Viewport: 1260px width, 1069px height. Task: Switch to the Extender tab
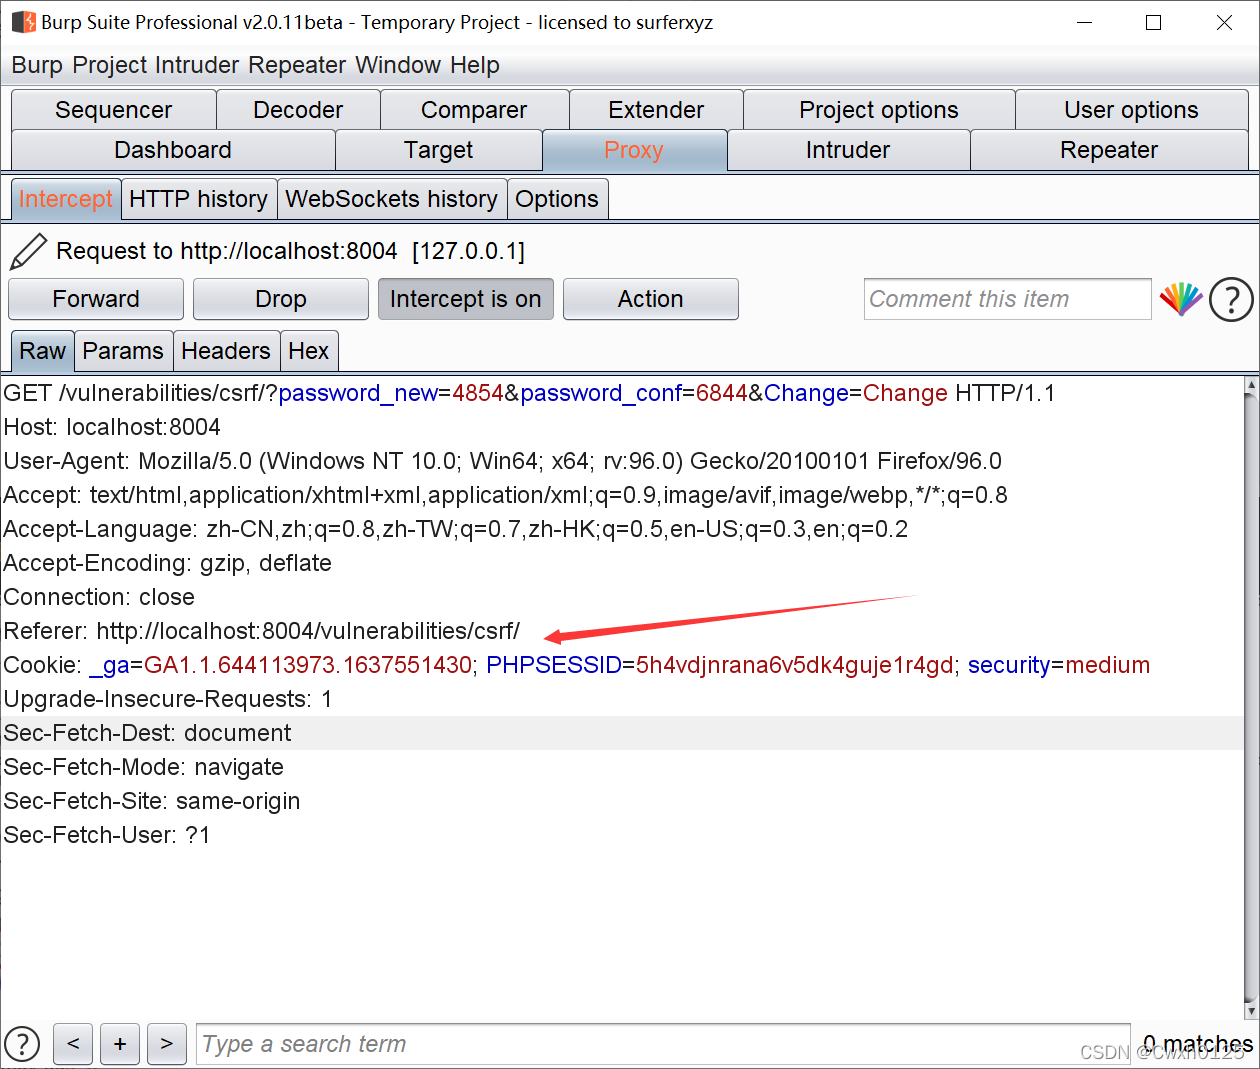tap(656, 110)
